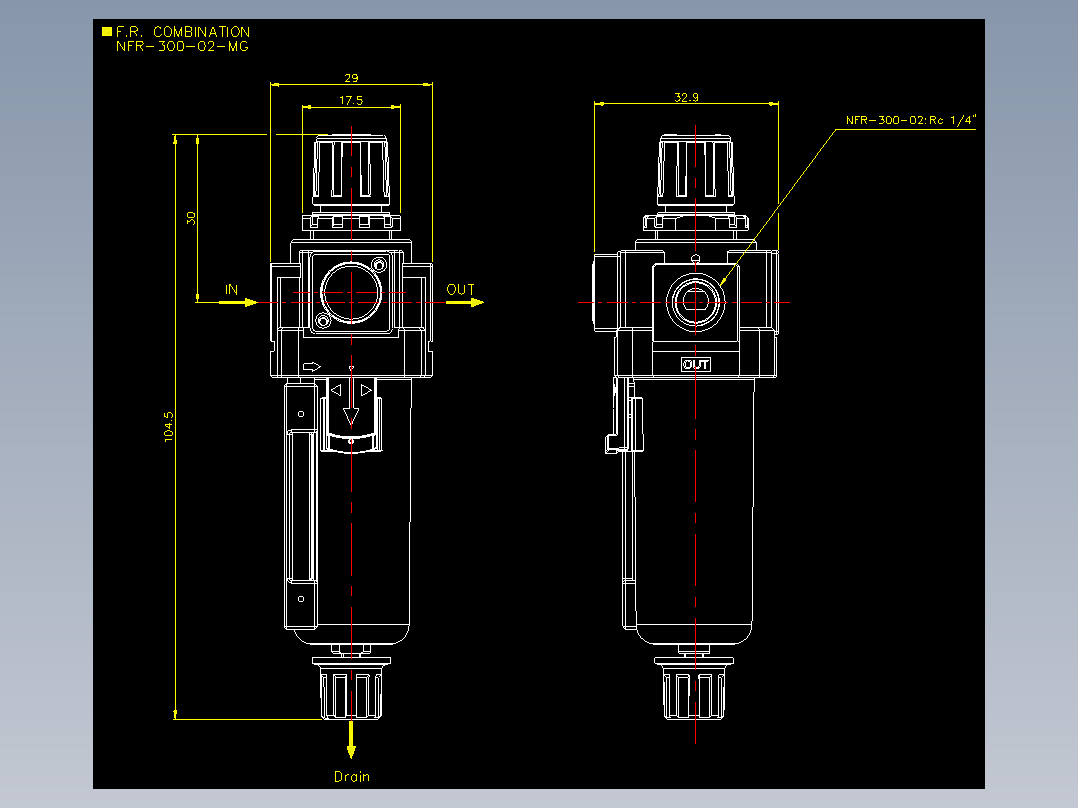The image size is (1078, 808).
Task: Select the NFR-300-02-MG model number text
Action: tap(182, 46)
